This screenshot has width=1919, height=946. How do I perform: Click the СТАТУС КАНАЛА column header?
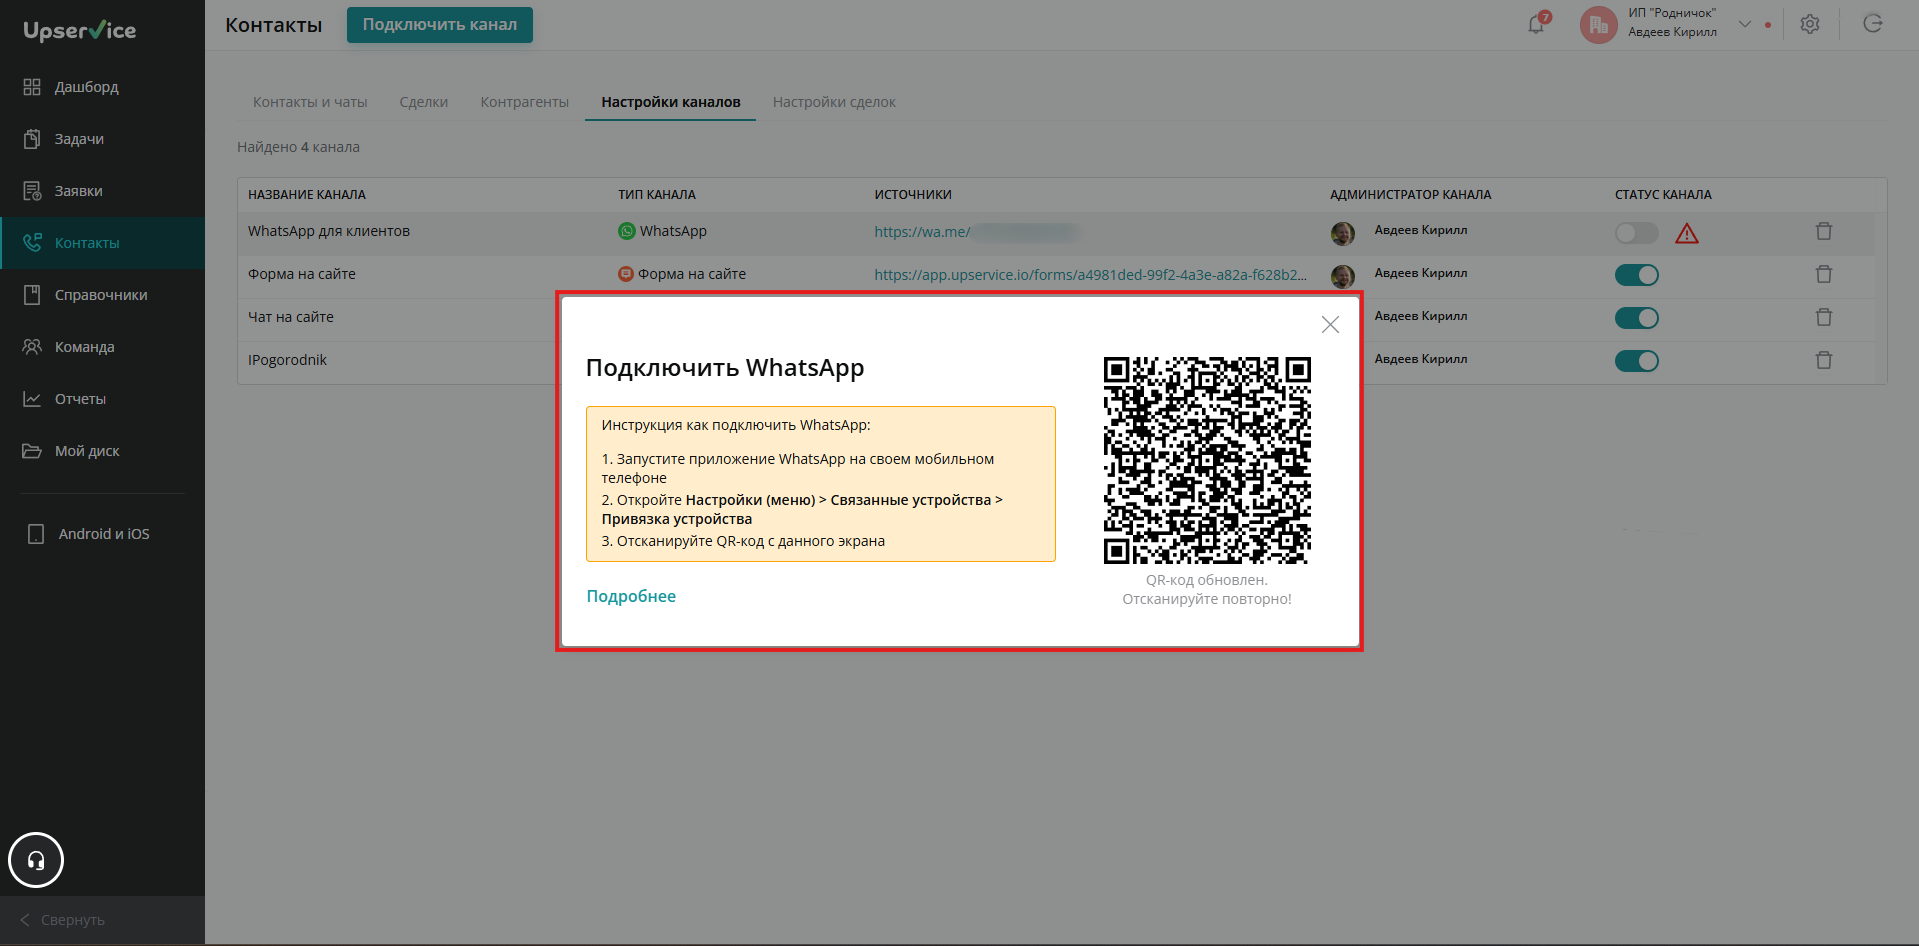pos(1663,195)
